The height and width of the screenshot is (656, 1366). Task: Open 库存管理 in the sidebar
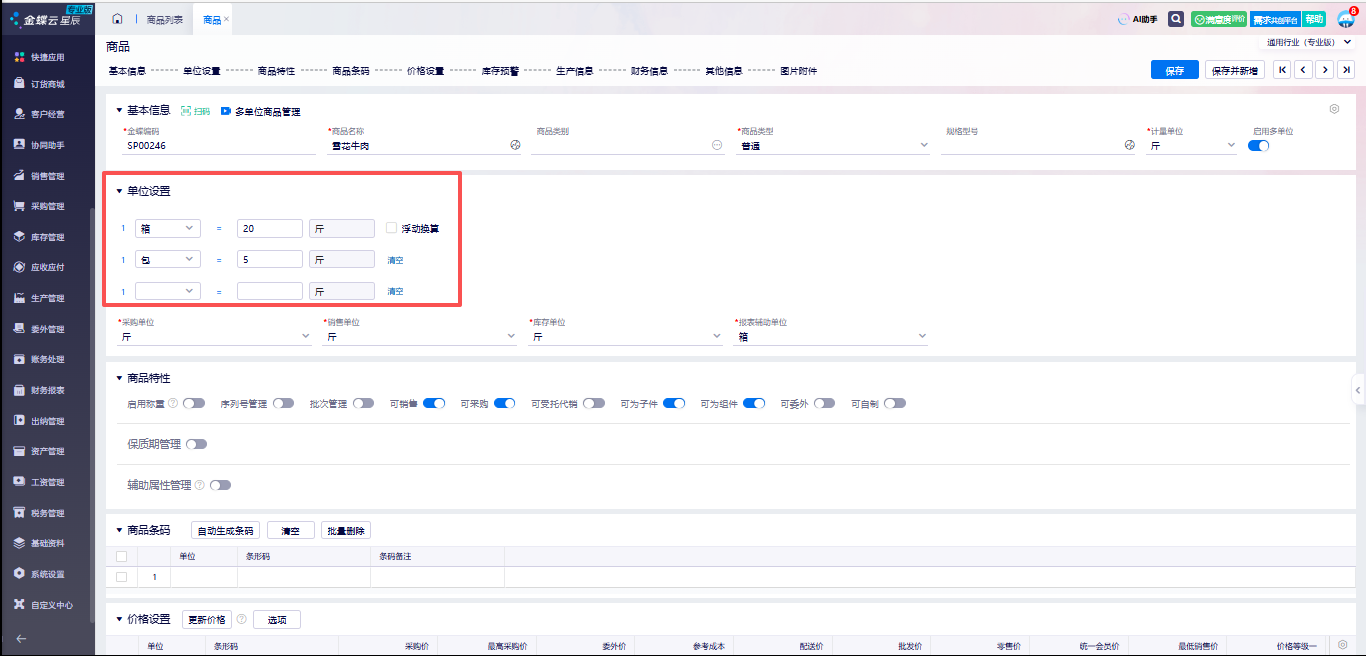tap(47, 237)
